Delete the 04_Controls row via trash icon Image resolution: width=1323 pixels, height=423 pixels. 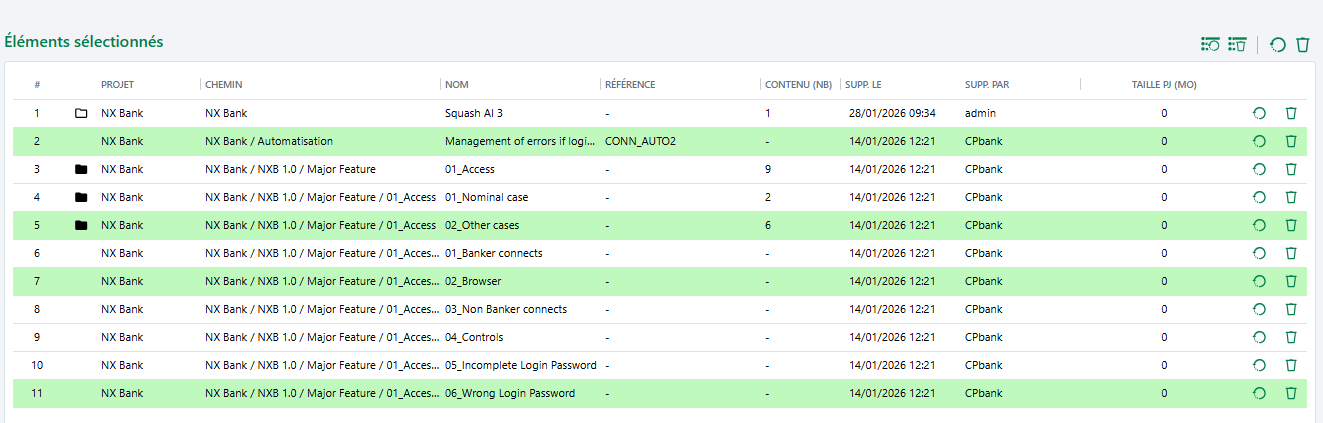1291,337
